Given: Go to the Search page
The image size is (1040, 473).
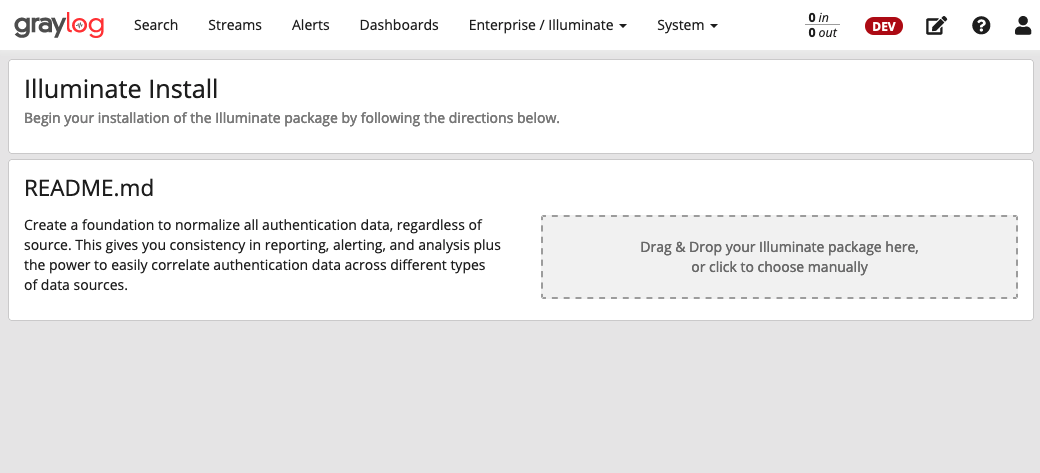Looking at the screenshot, I should [x=156, y=25].
